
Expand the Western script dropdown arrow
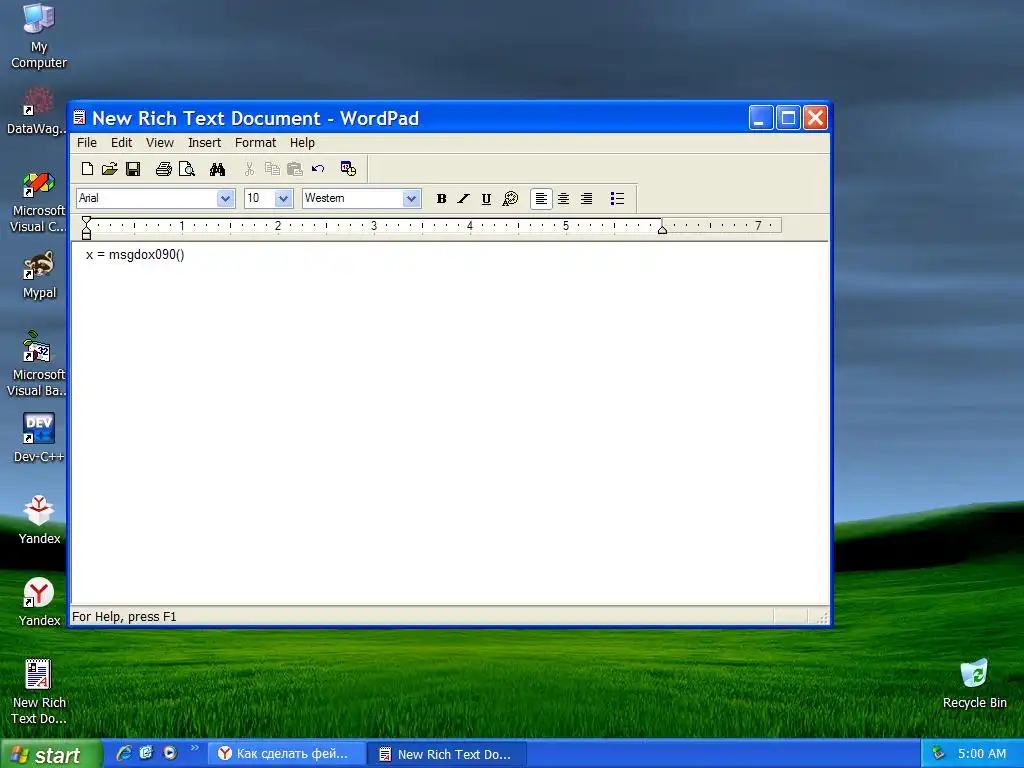(411, 199)
